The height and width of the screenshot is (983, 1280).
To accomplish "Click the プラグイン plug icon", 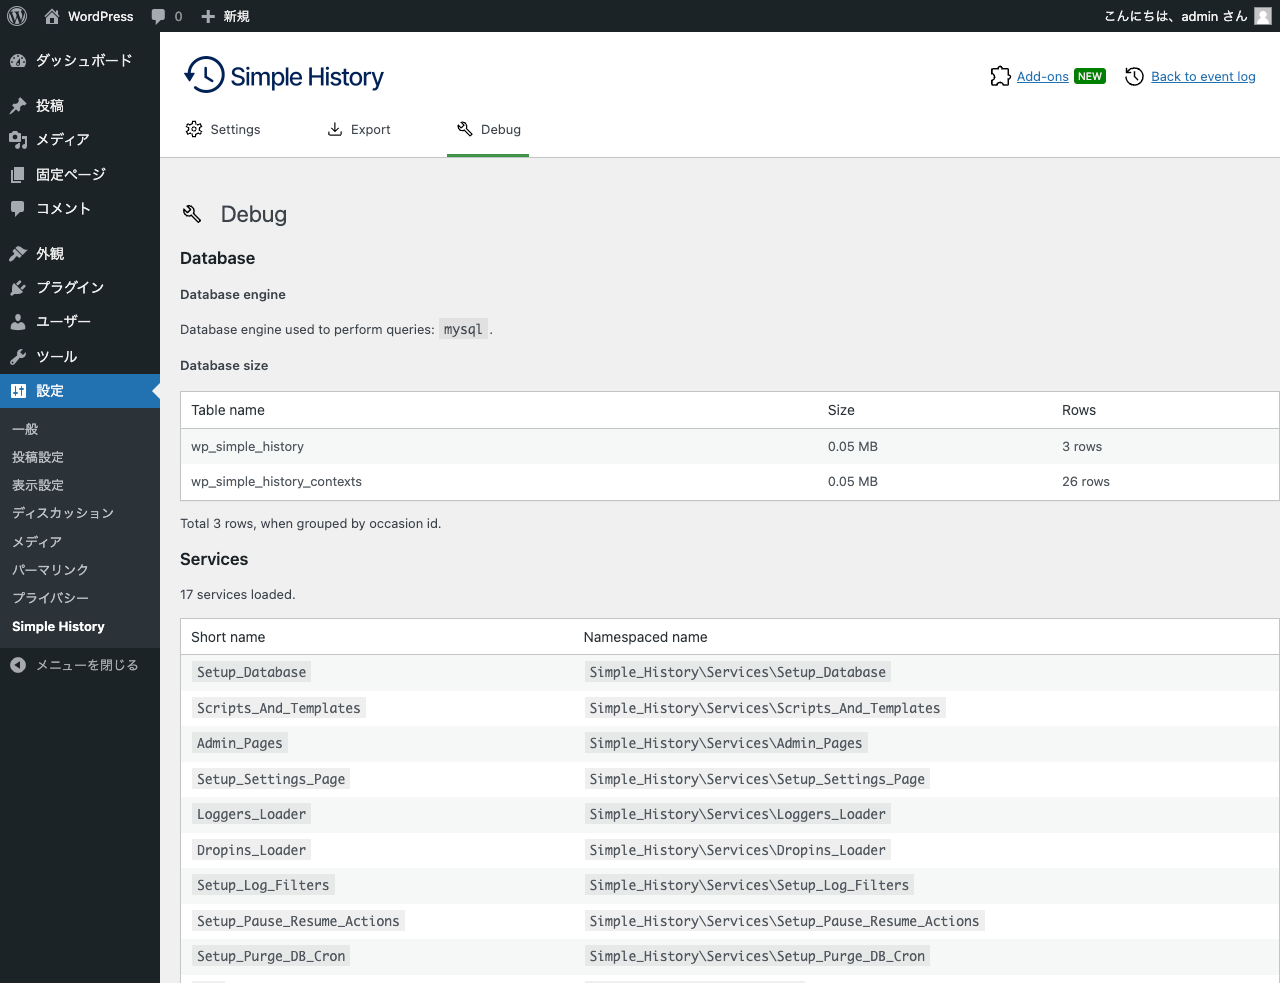I will point(18,287).
